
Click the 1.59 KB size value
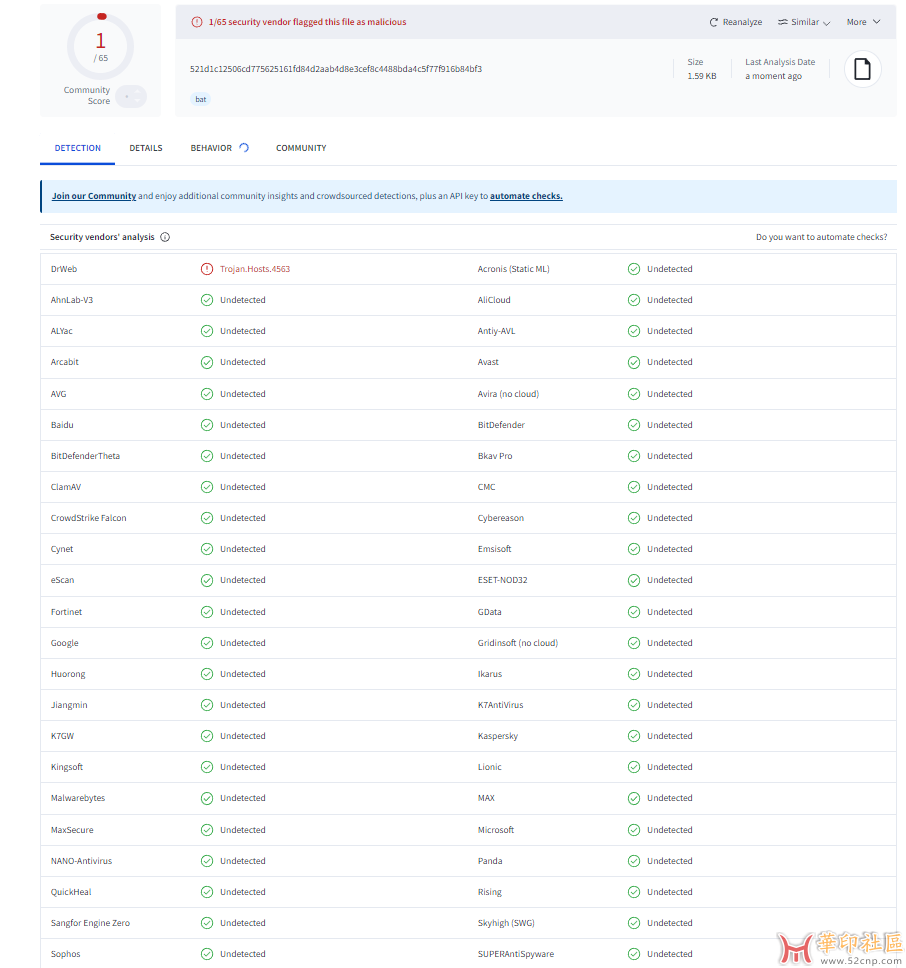point(702,76)
